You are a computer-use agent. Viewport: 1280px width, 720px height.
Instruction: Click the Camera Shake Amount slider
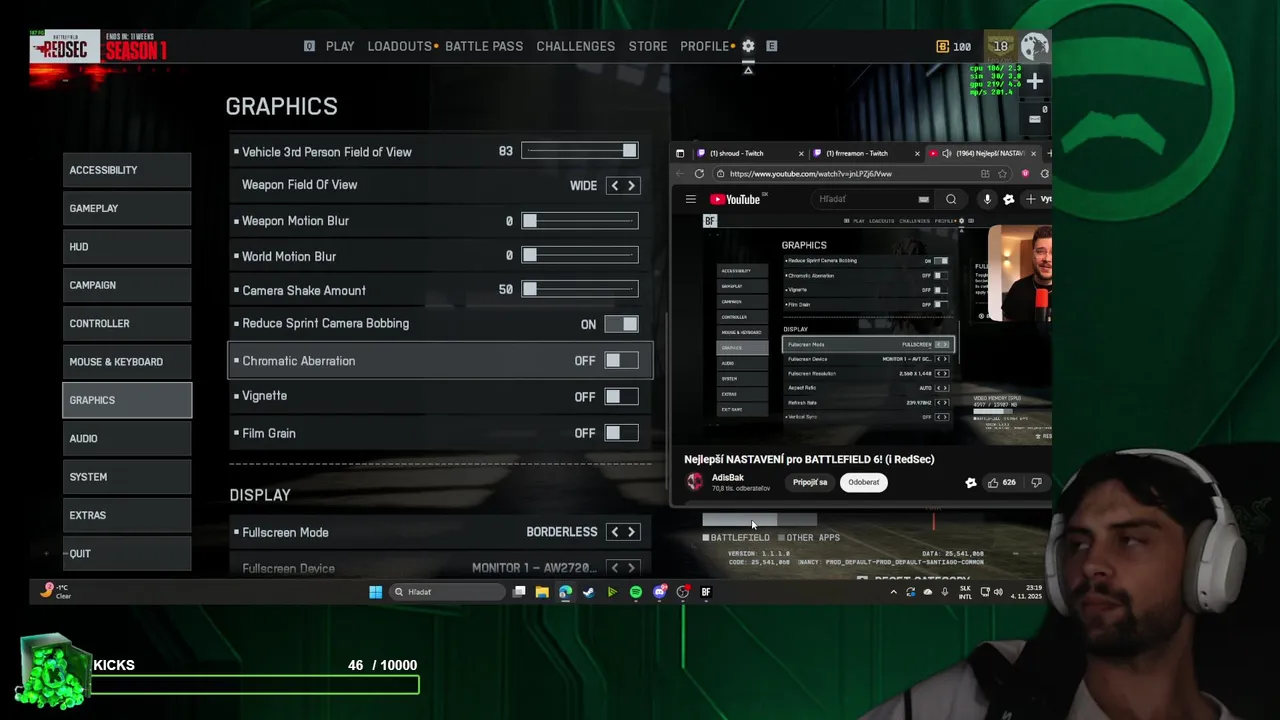click(580, 290)
